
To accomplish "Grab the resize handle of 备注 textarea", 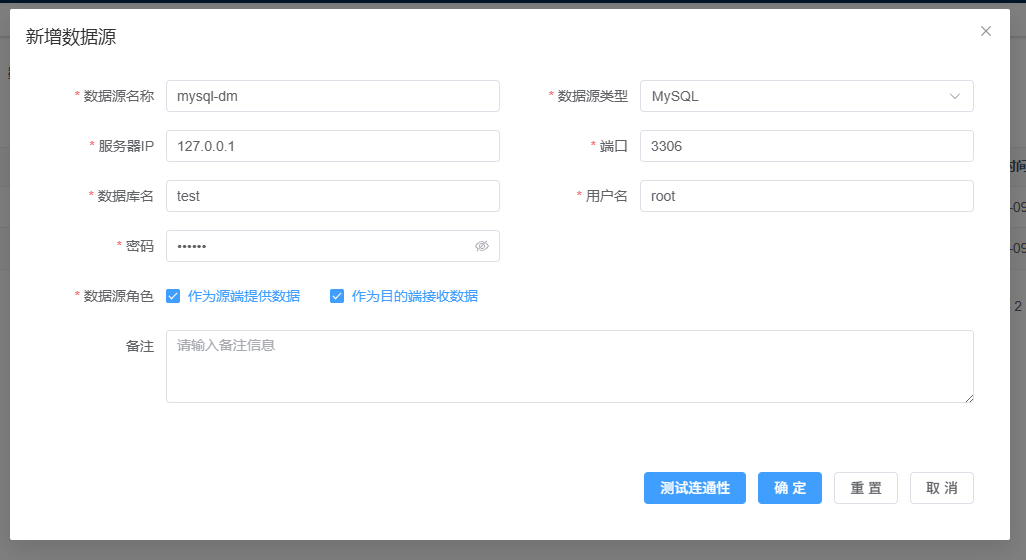I will point(968,397).
